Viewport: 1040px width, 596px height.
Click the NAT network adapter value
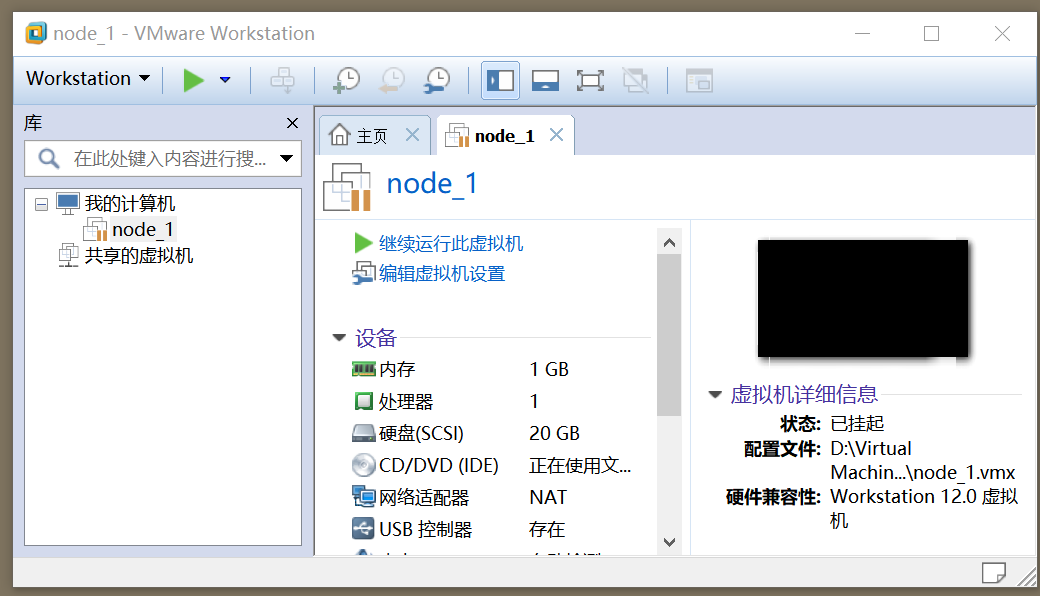pos(548,497)
